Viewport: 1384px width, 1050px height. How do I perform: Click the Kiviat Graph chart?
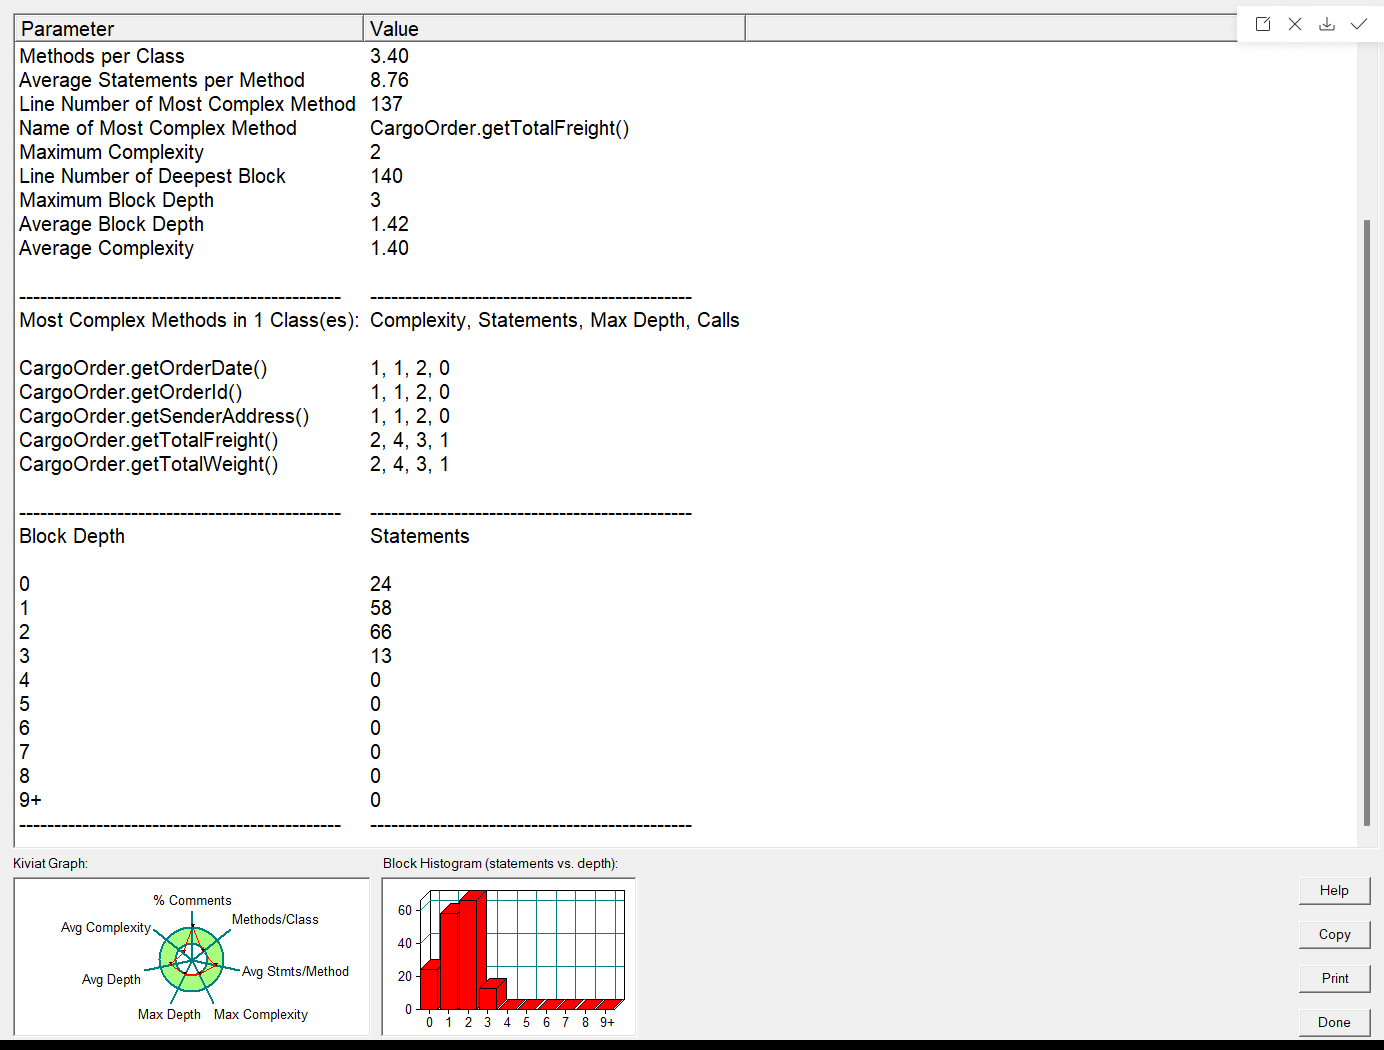pos(191,957)
